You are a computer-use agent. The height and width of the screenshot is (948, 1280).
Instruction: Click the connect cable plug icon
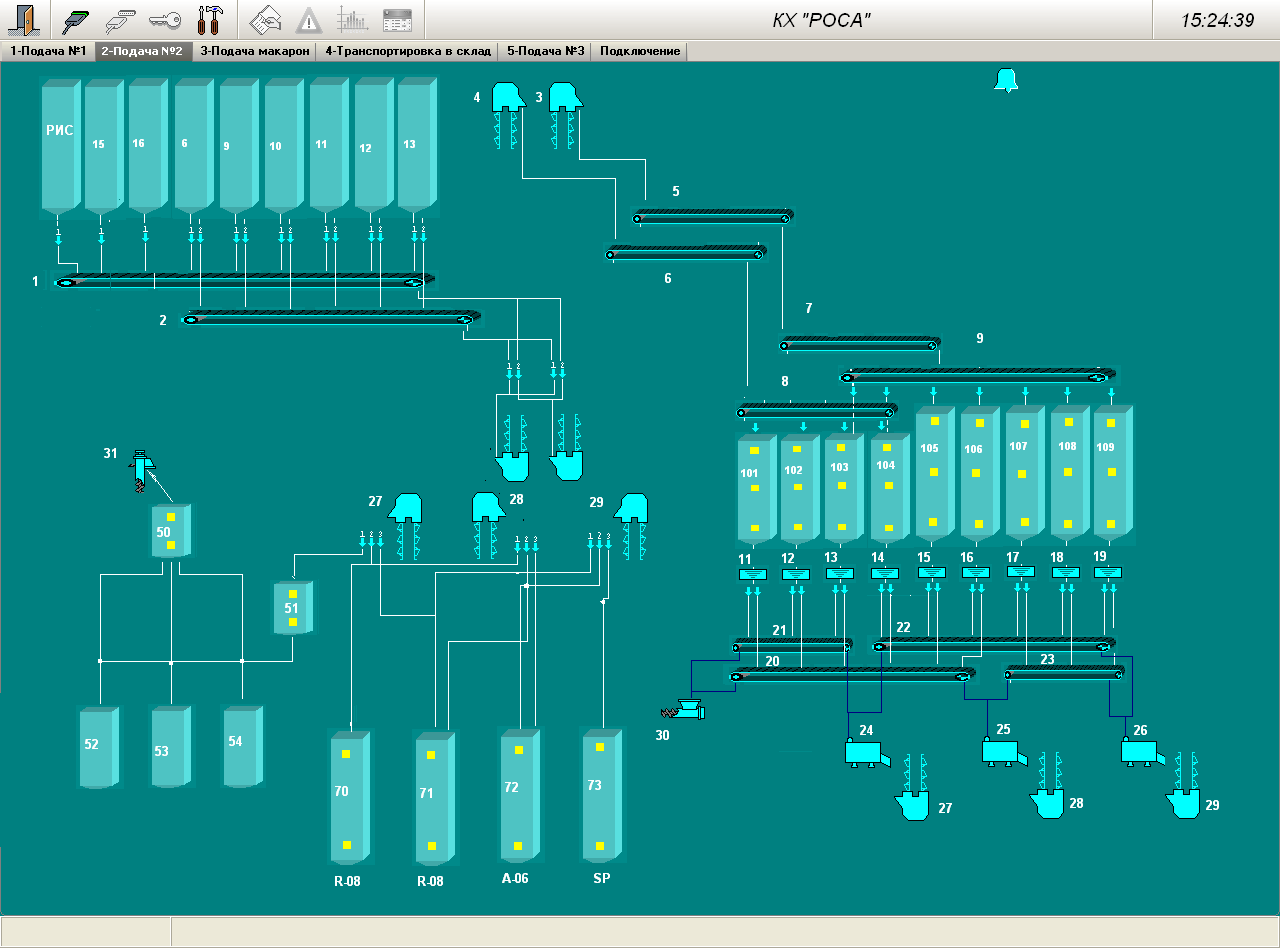(77, 20)
